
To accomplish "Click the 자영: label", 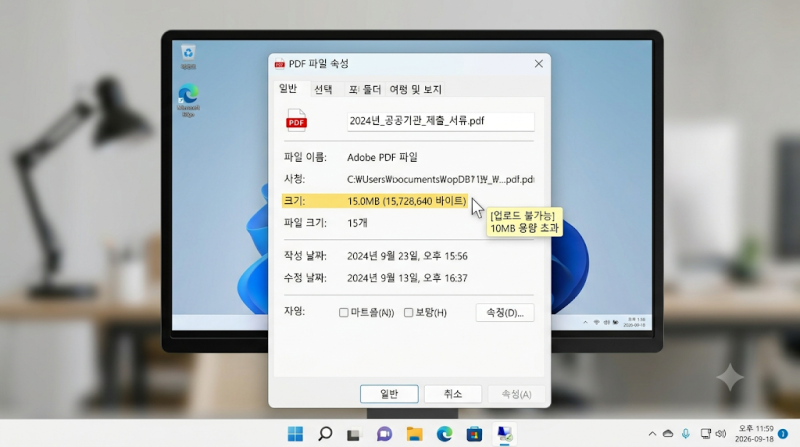I will [x=294, y=311].
